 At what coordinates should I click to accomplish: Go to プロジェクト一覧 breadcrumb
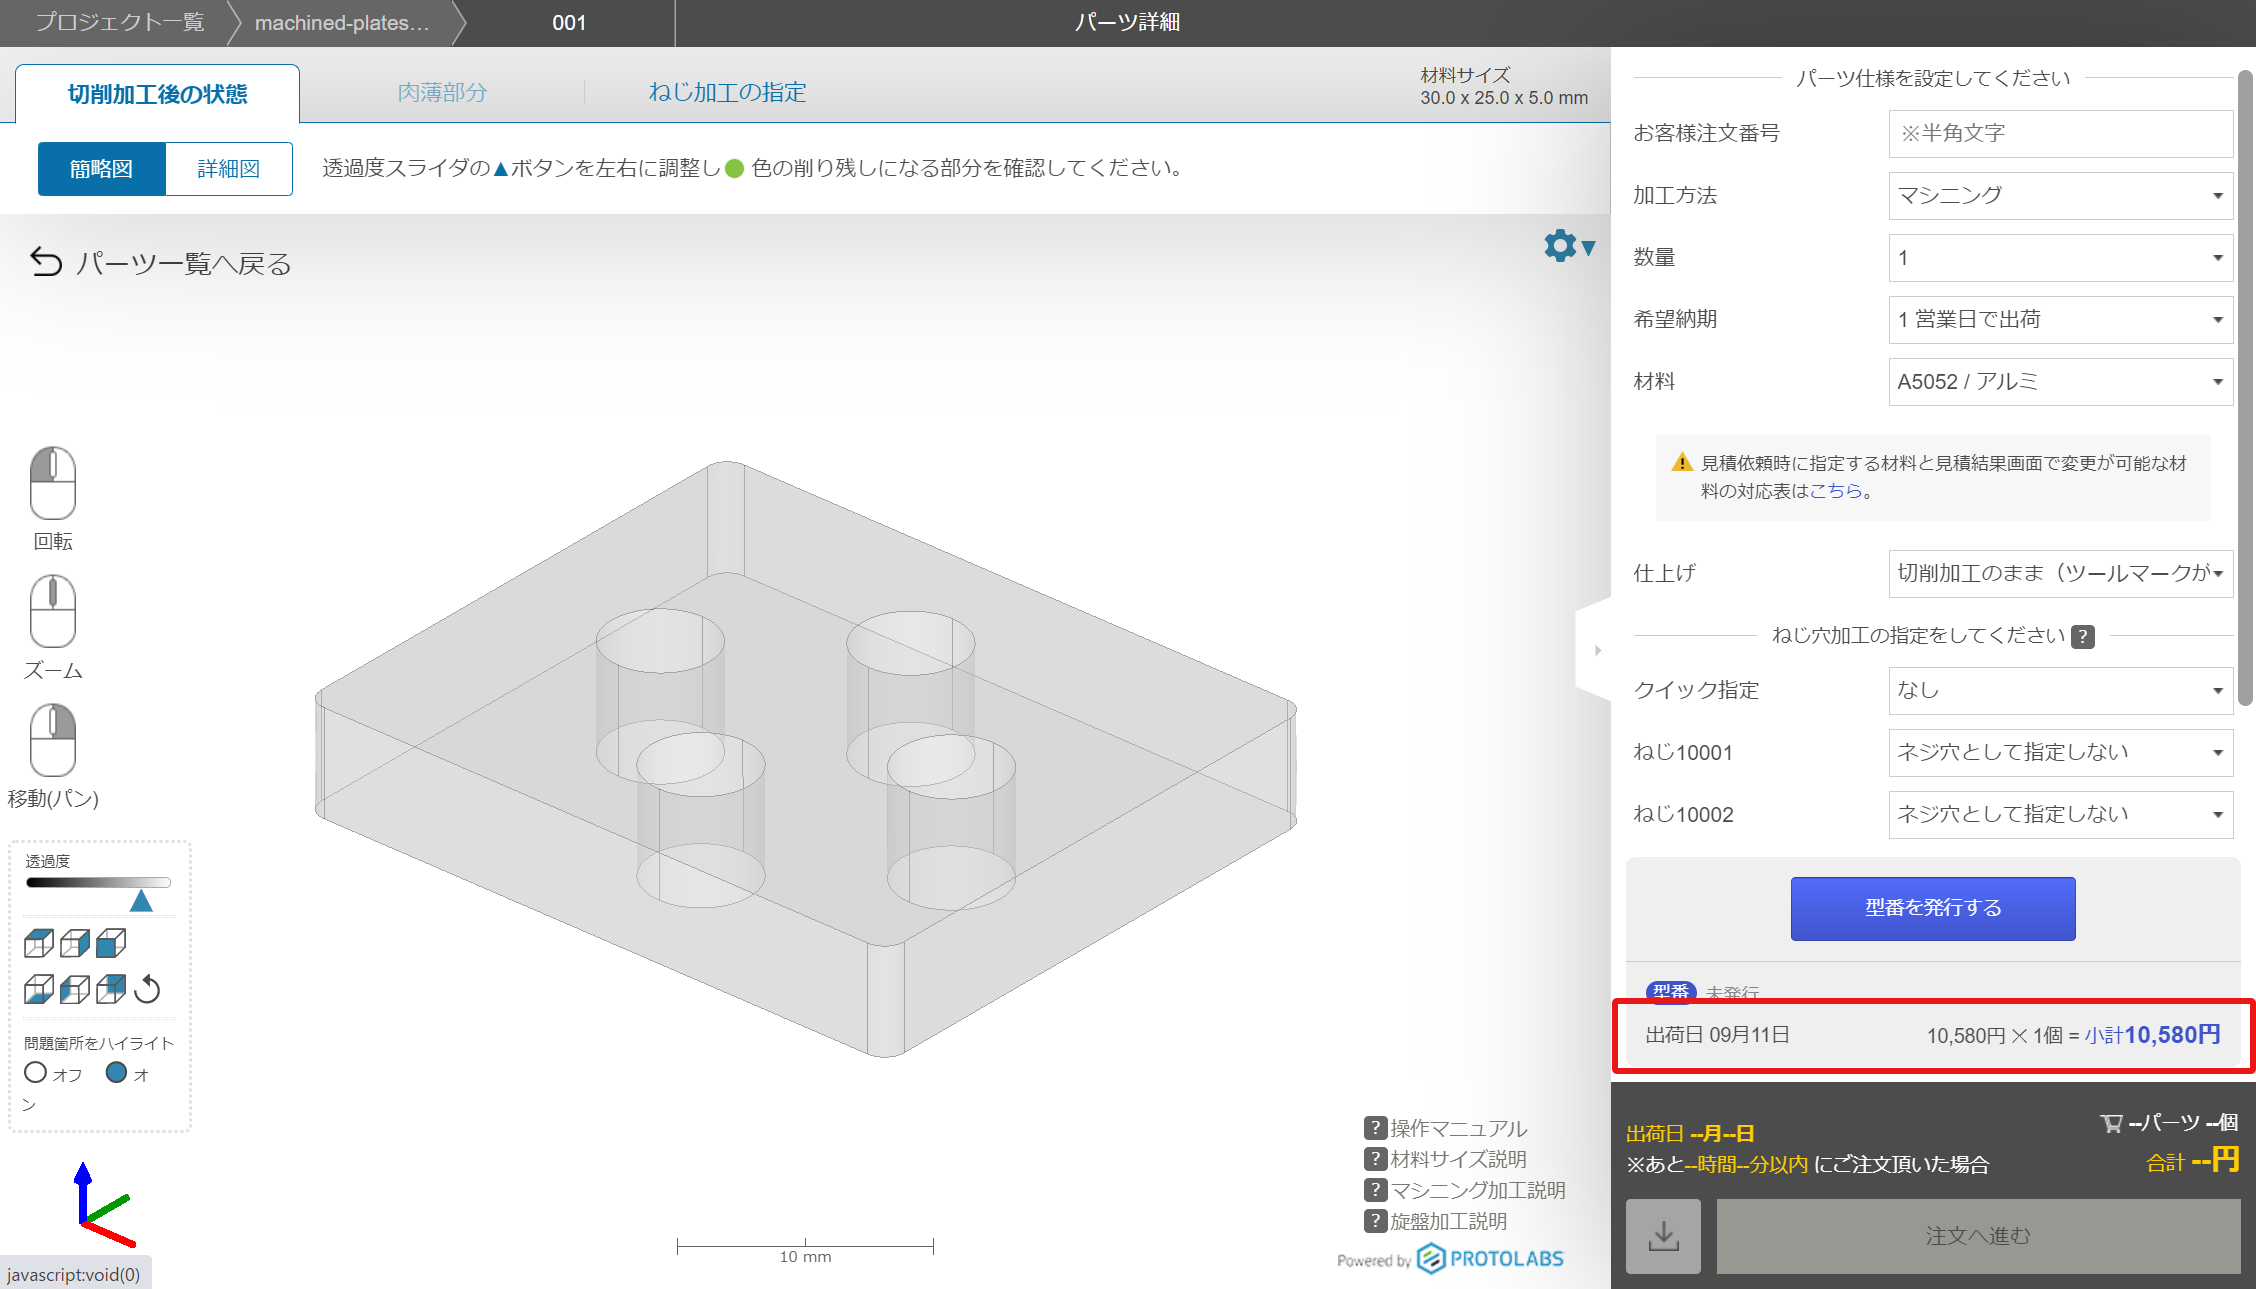(x=120, y=22)
